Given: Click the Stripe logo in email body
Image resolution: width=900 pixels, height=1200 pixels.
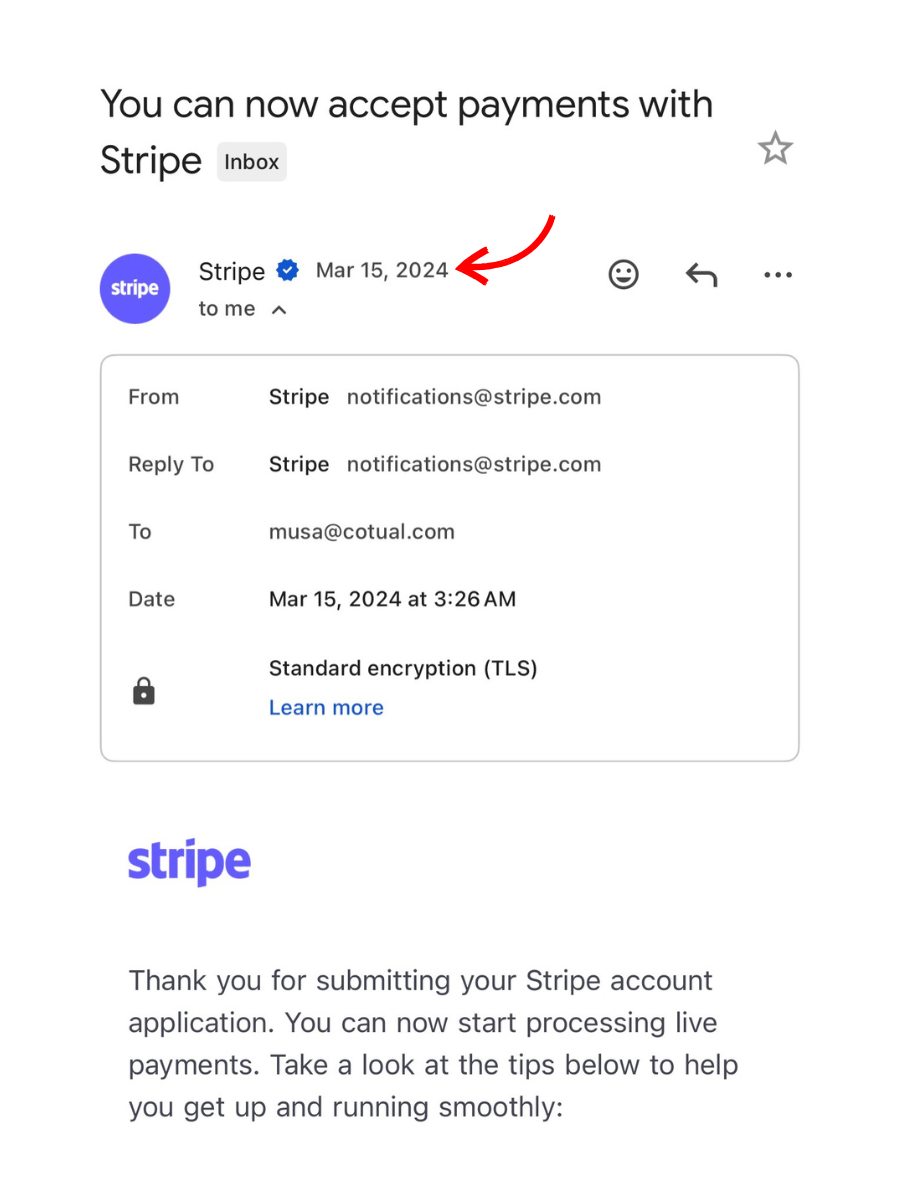Looking at the screenshot, I should (x=189, y=862).
